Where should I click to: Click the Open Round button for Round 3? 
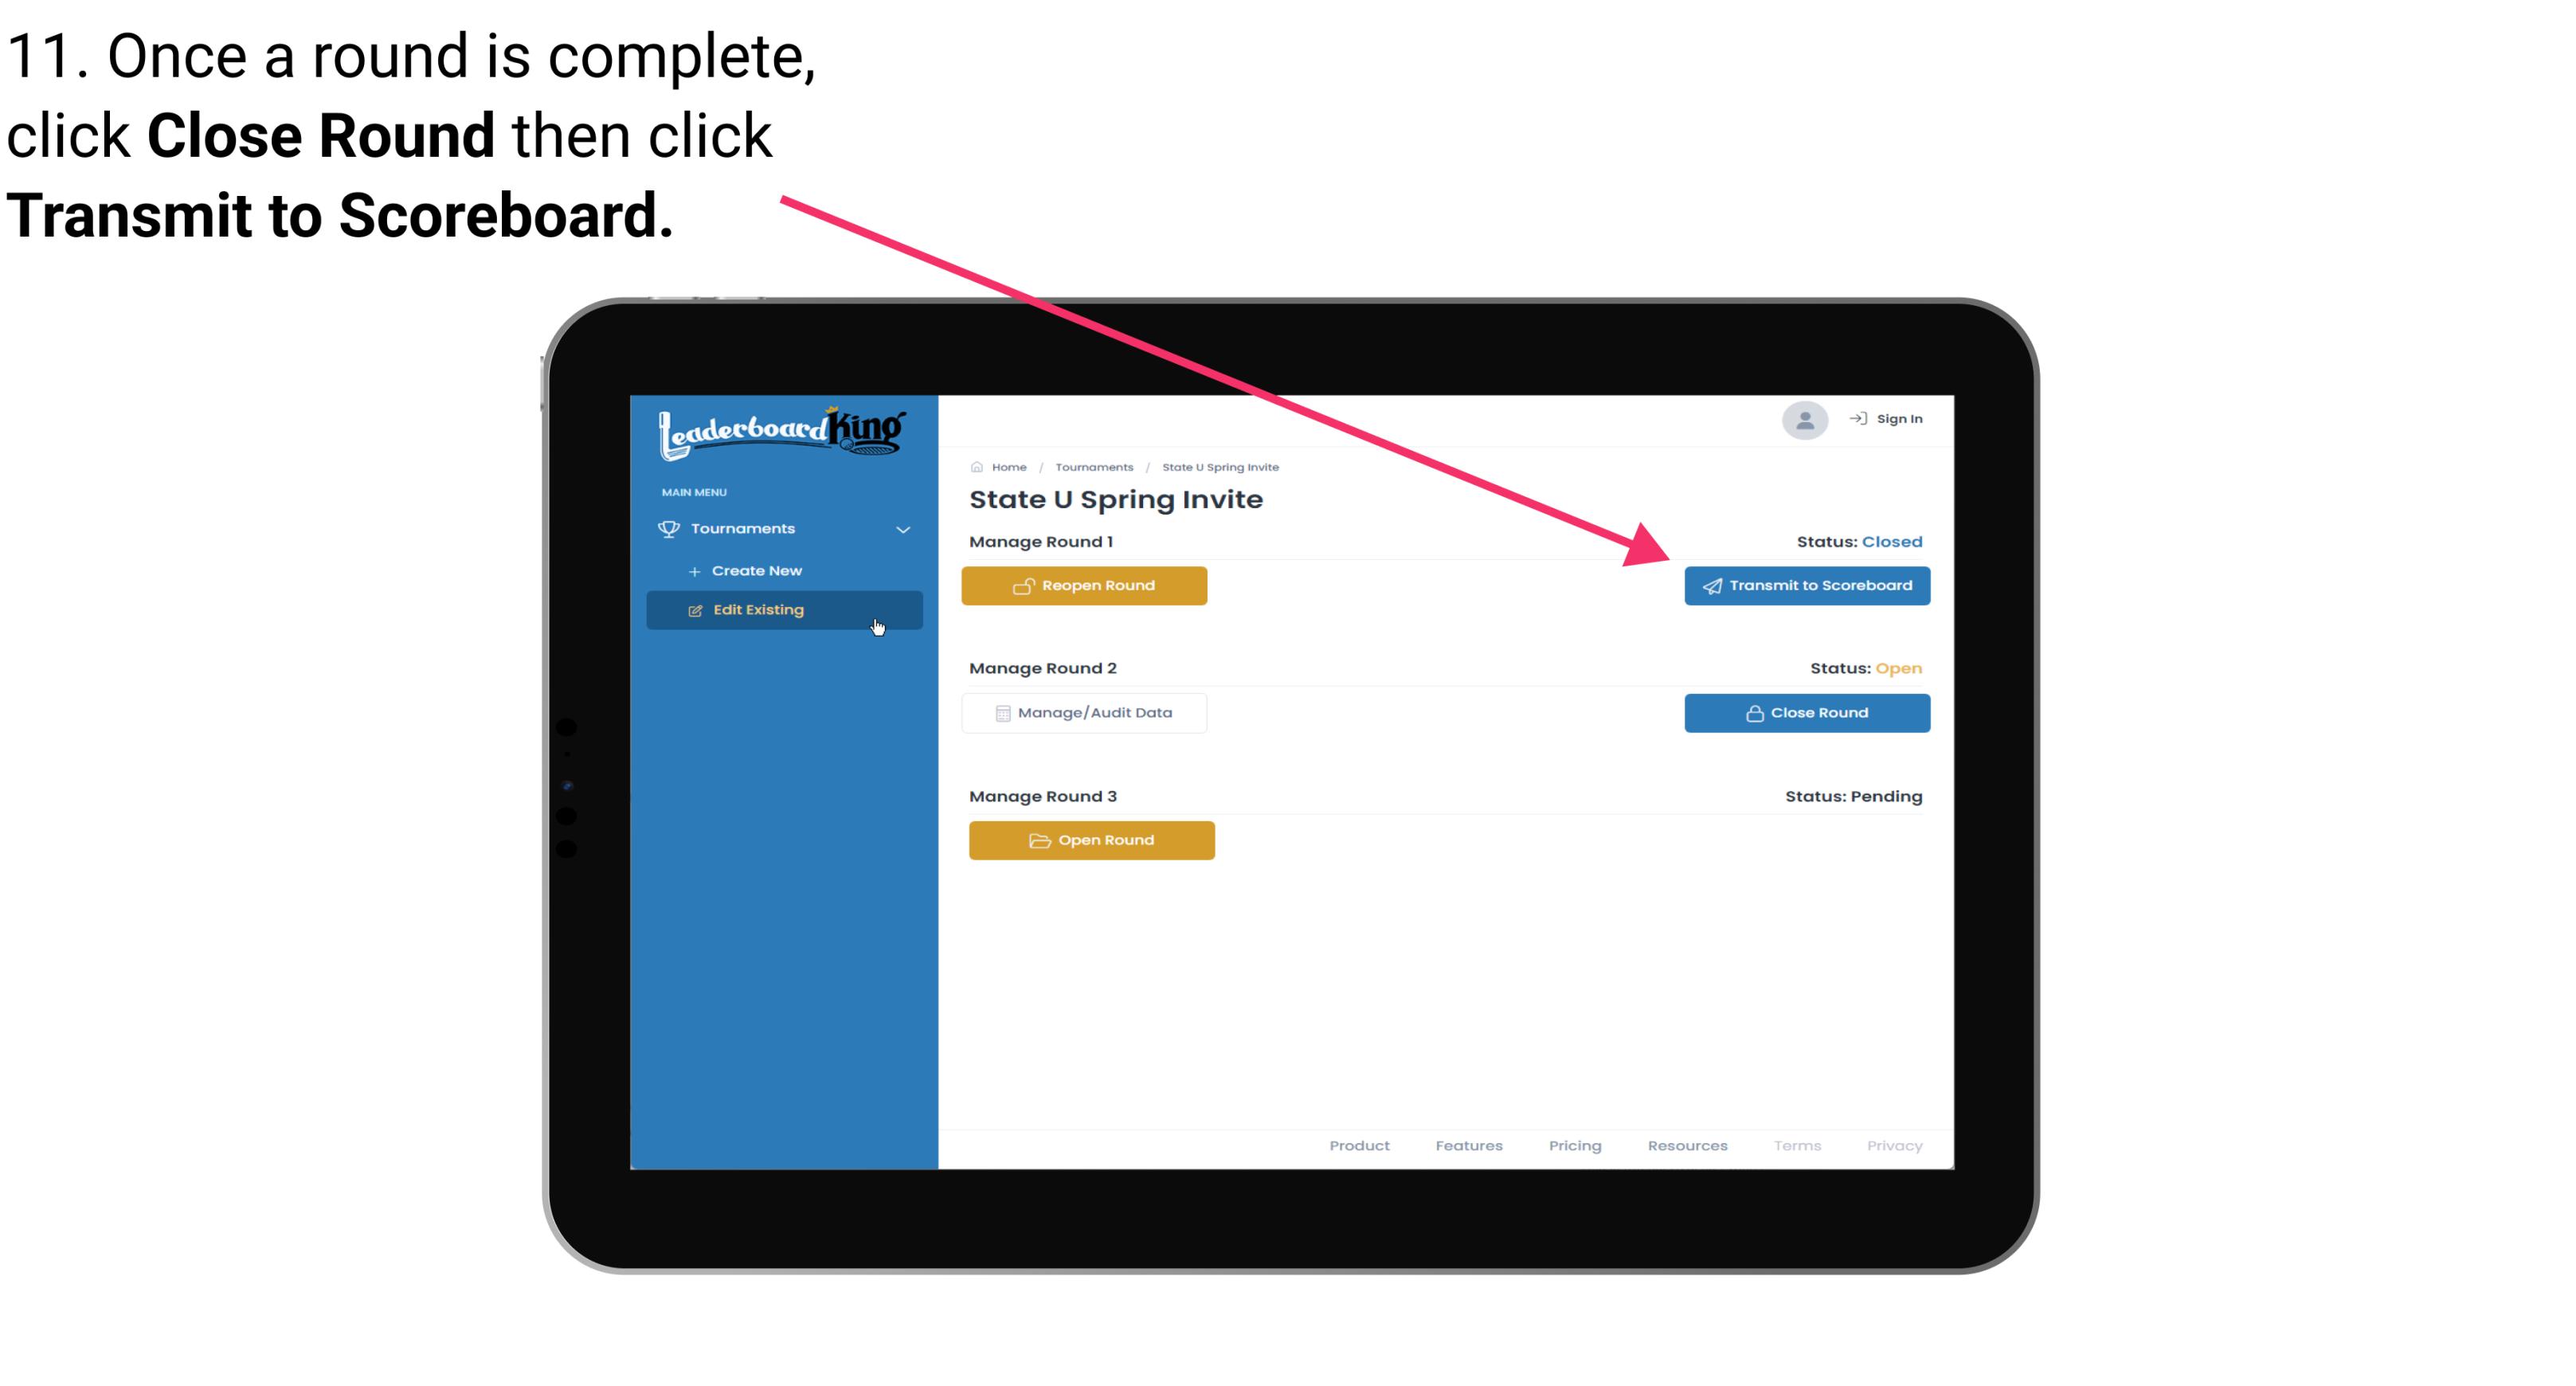coord(1092,838)
